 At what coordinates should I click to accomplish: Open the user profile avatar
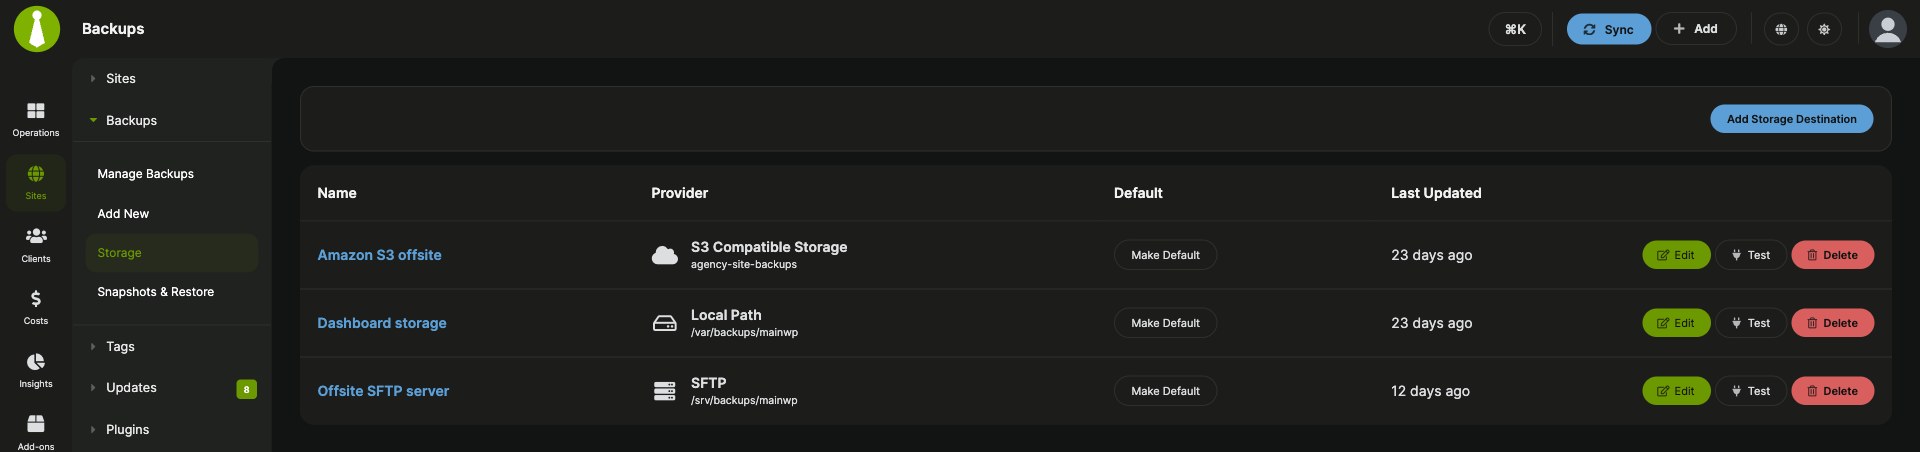tap(1888, 29)
